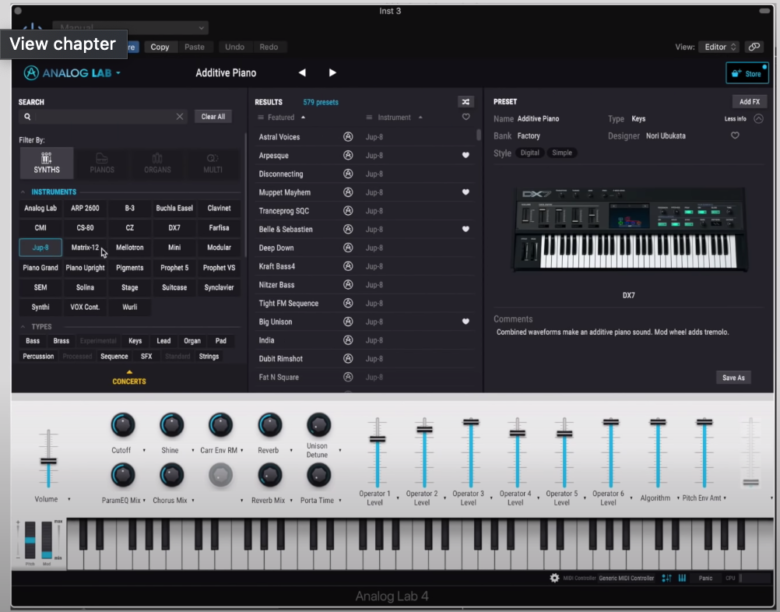Screen dimensions: 780x612
Task: Click the Porta Time knob
Action: point(318,475)
